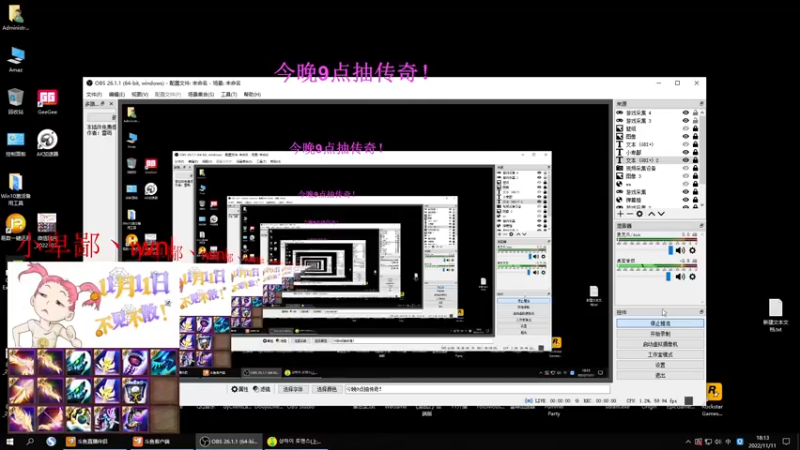Image resolution: width=800 pixels, height=450 pixels.
Task: Click 启动虚拟摄像机 virtual camera button
Action: click(x=660, y=344)
